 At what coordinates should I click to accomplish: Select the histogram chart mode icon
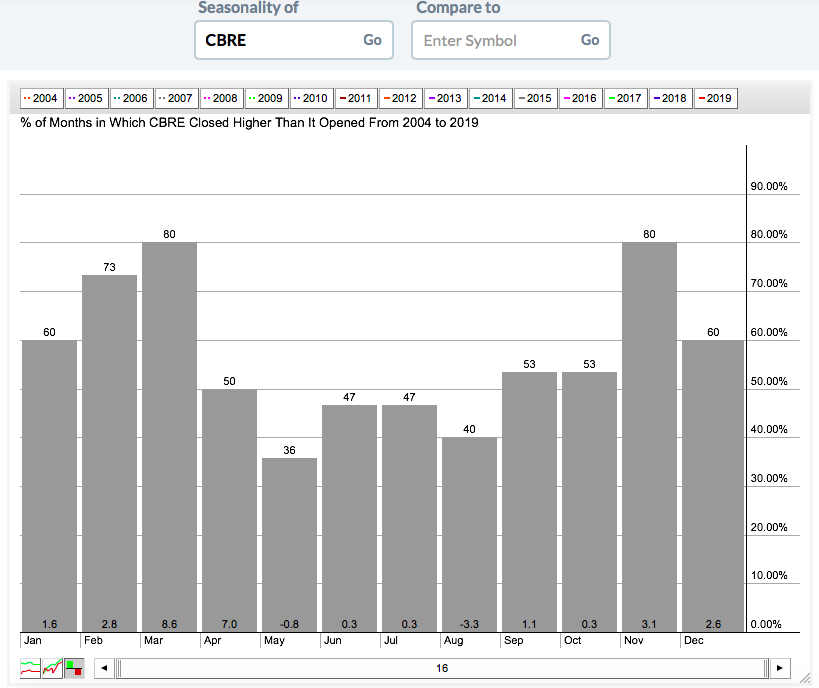pyautogui.click(x=73, y=668)
